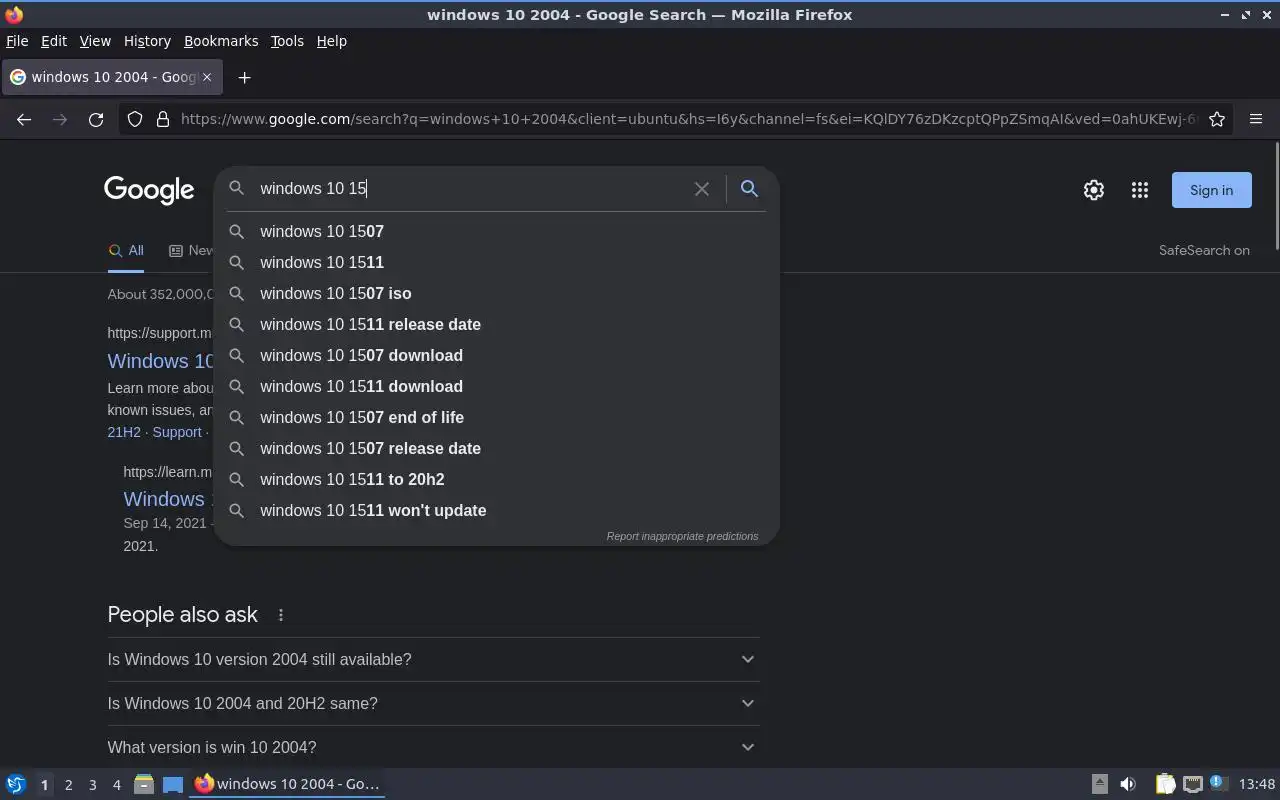
Task: Open the Google apps grid
Action: [x=1140, y=190]
